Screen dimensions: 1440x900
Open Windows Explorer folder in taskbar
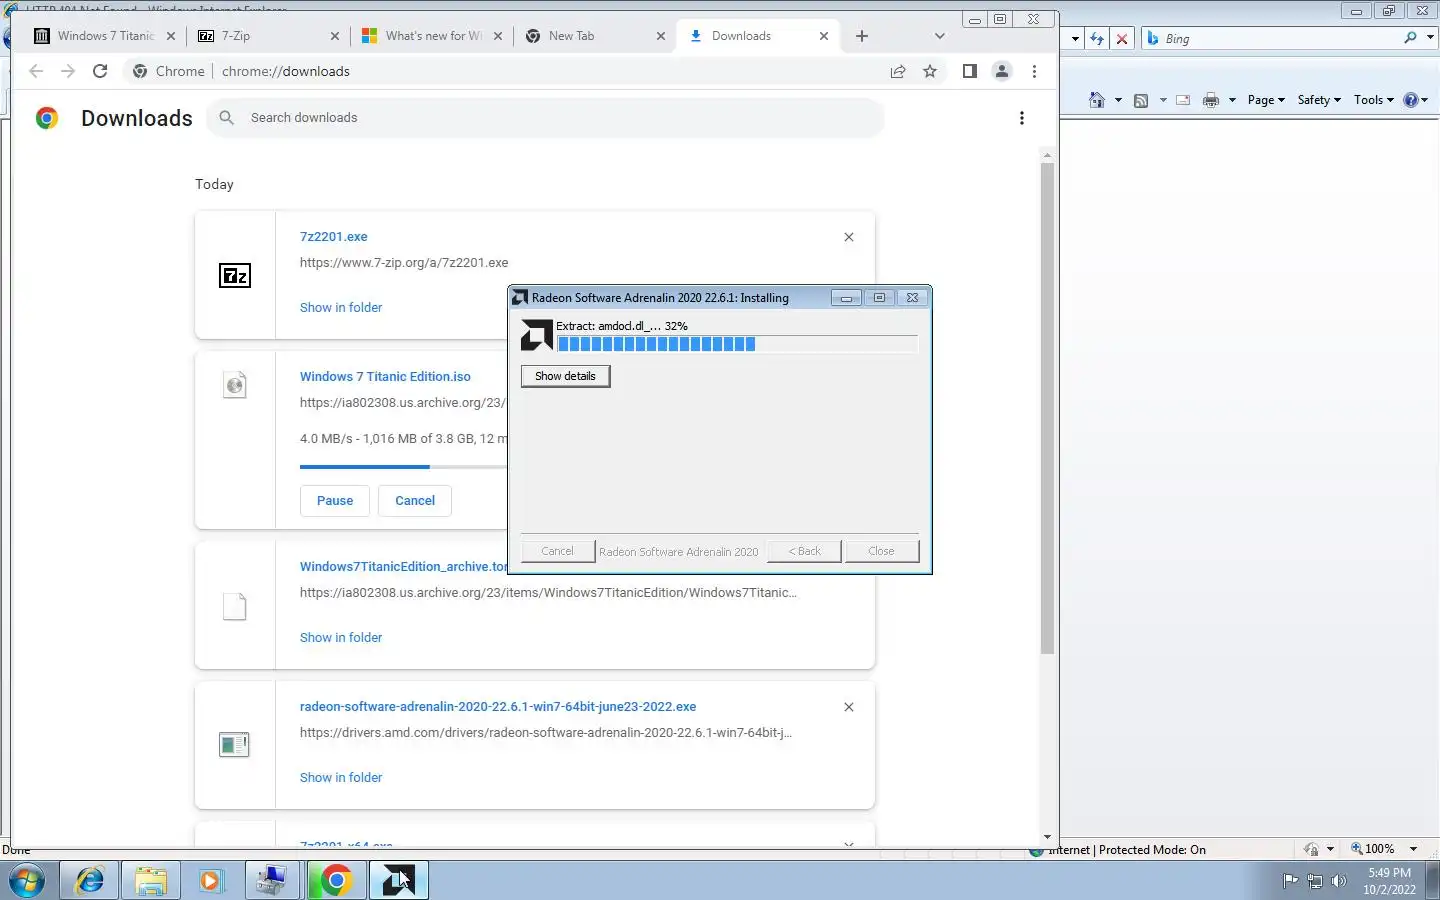[x=151, y=880]
